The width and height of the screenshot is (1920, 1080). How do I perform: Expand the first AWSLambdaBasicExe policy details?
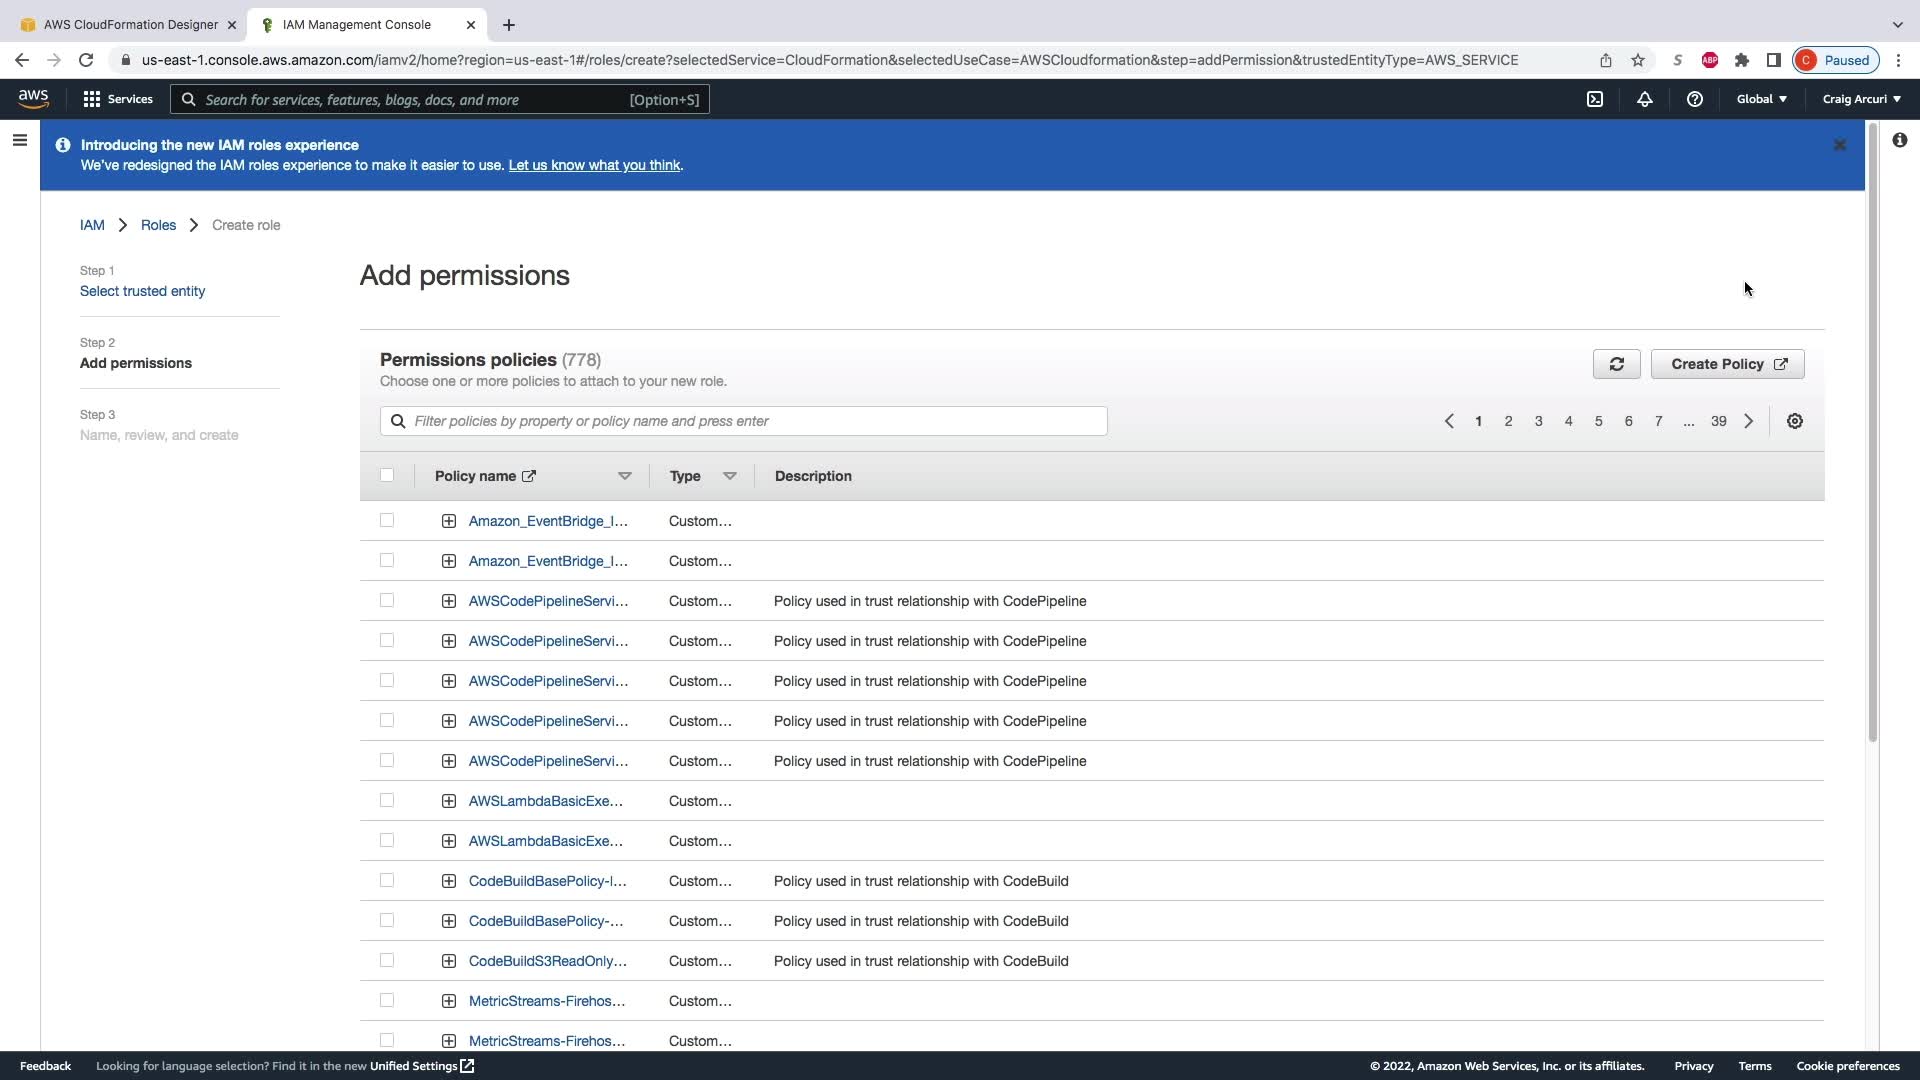tap(449, 801)
